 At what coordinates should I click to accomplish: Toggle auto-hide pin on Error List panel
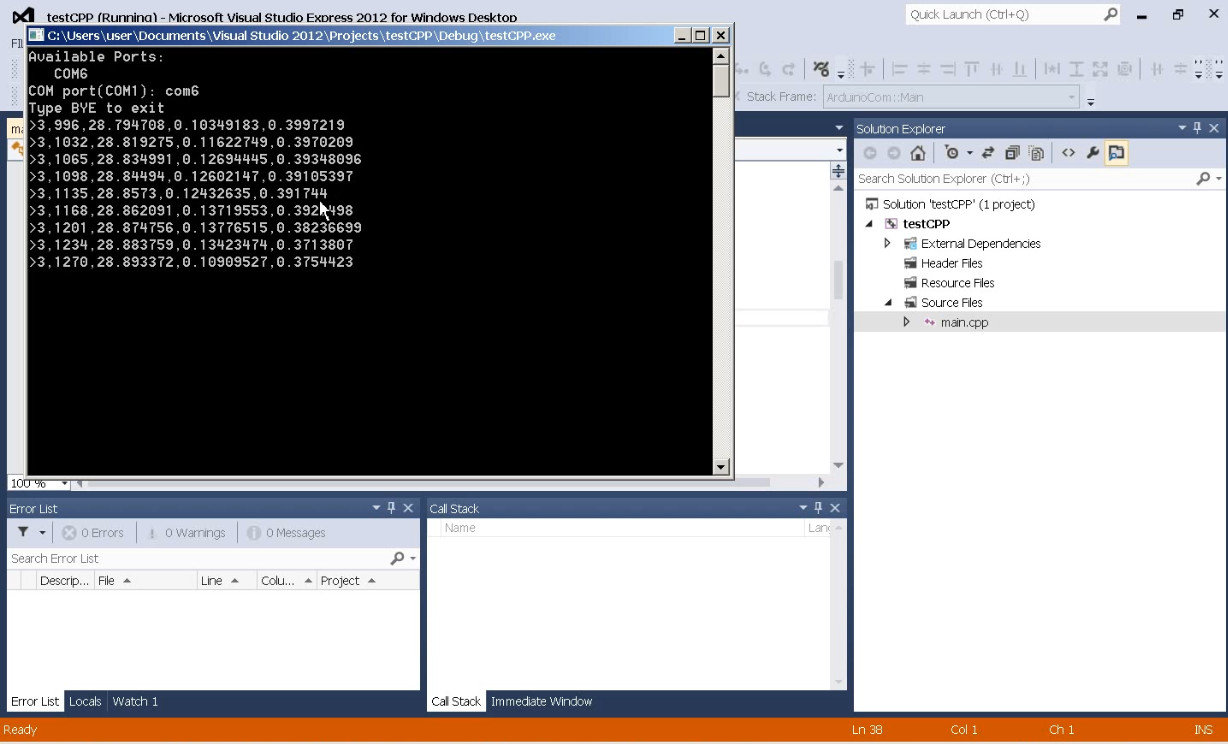coord(391,508)
